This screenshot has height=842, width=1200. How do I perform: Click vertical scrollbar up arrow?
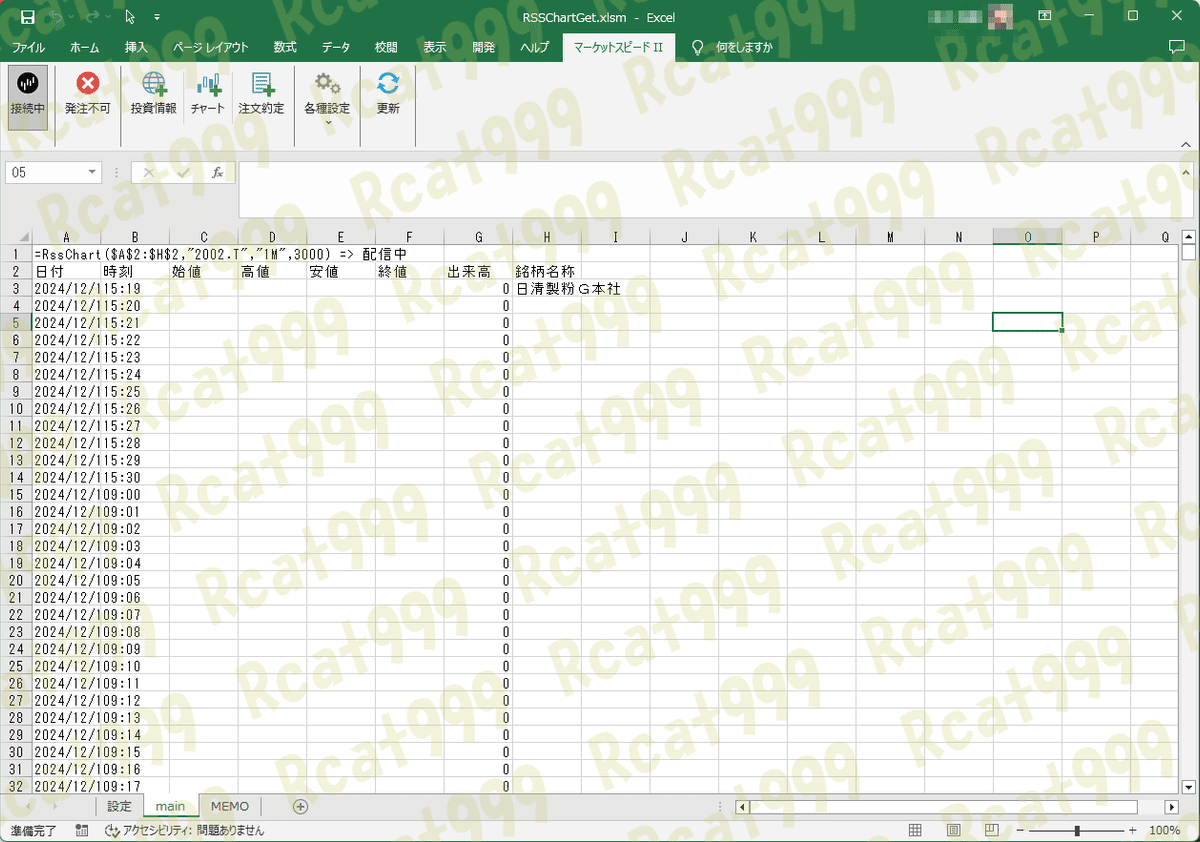click(x=1189, y=237)
